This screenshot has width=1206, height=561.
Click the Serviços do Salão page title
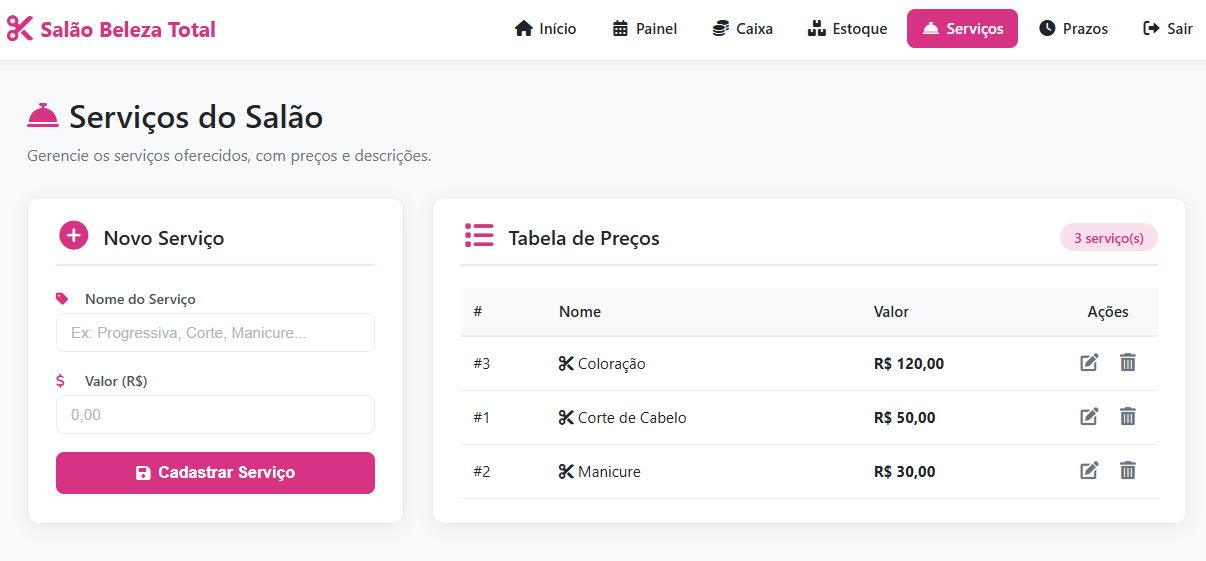[196, 117]
